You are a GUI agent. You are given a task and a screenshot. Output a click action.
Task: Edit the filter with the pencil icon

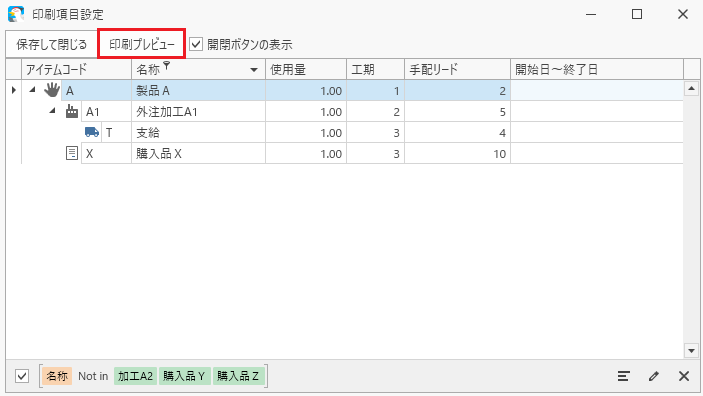[x=654, y=376]
